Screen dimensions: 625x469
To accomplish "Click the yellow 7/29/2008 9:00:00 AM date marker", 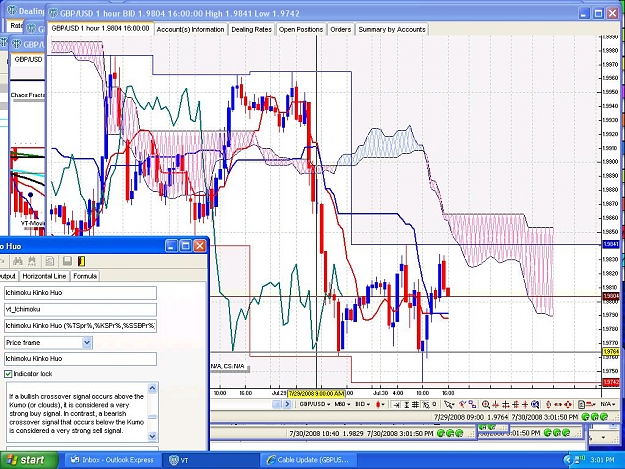I will 316,393.
